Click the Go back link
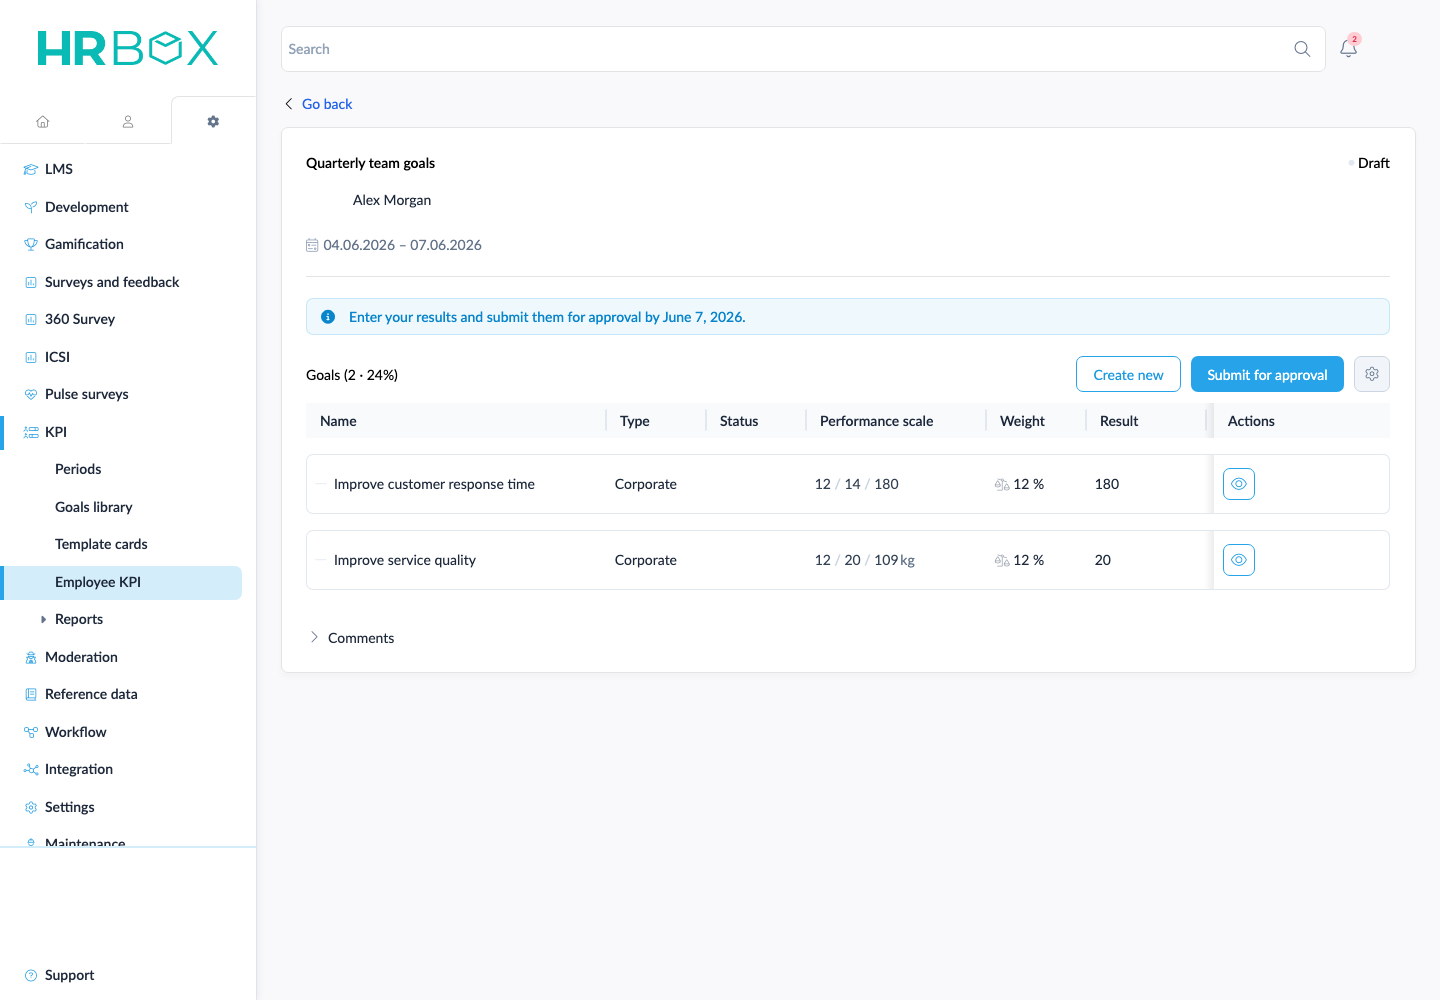The width and height of the screenshot is (1440, 1000). [327, 104]
